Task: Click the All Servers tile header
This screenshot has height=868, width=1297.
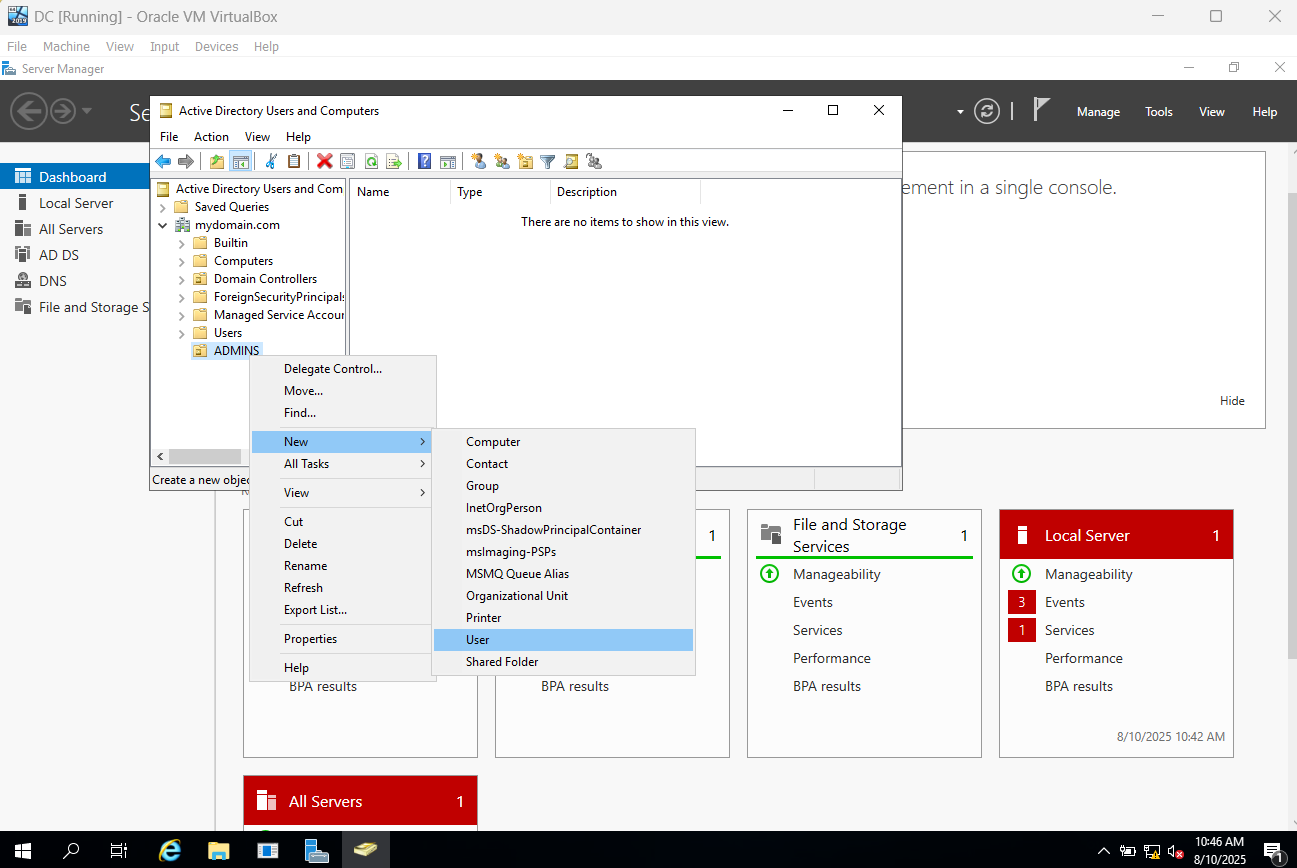Action: coord(360,801)
